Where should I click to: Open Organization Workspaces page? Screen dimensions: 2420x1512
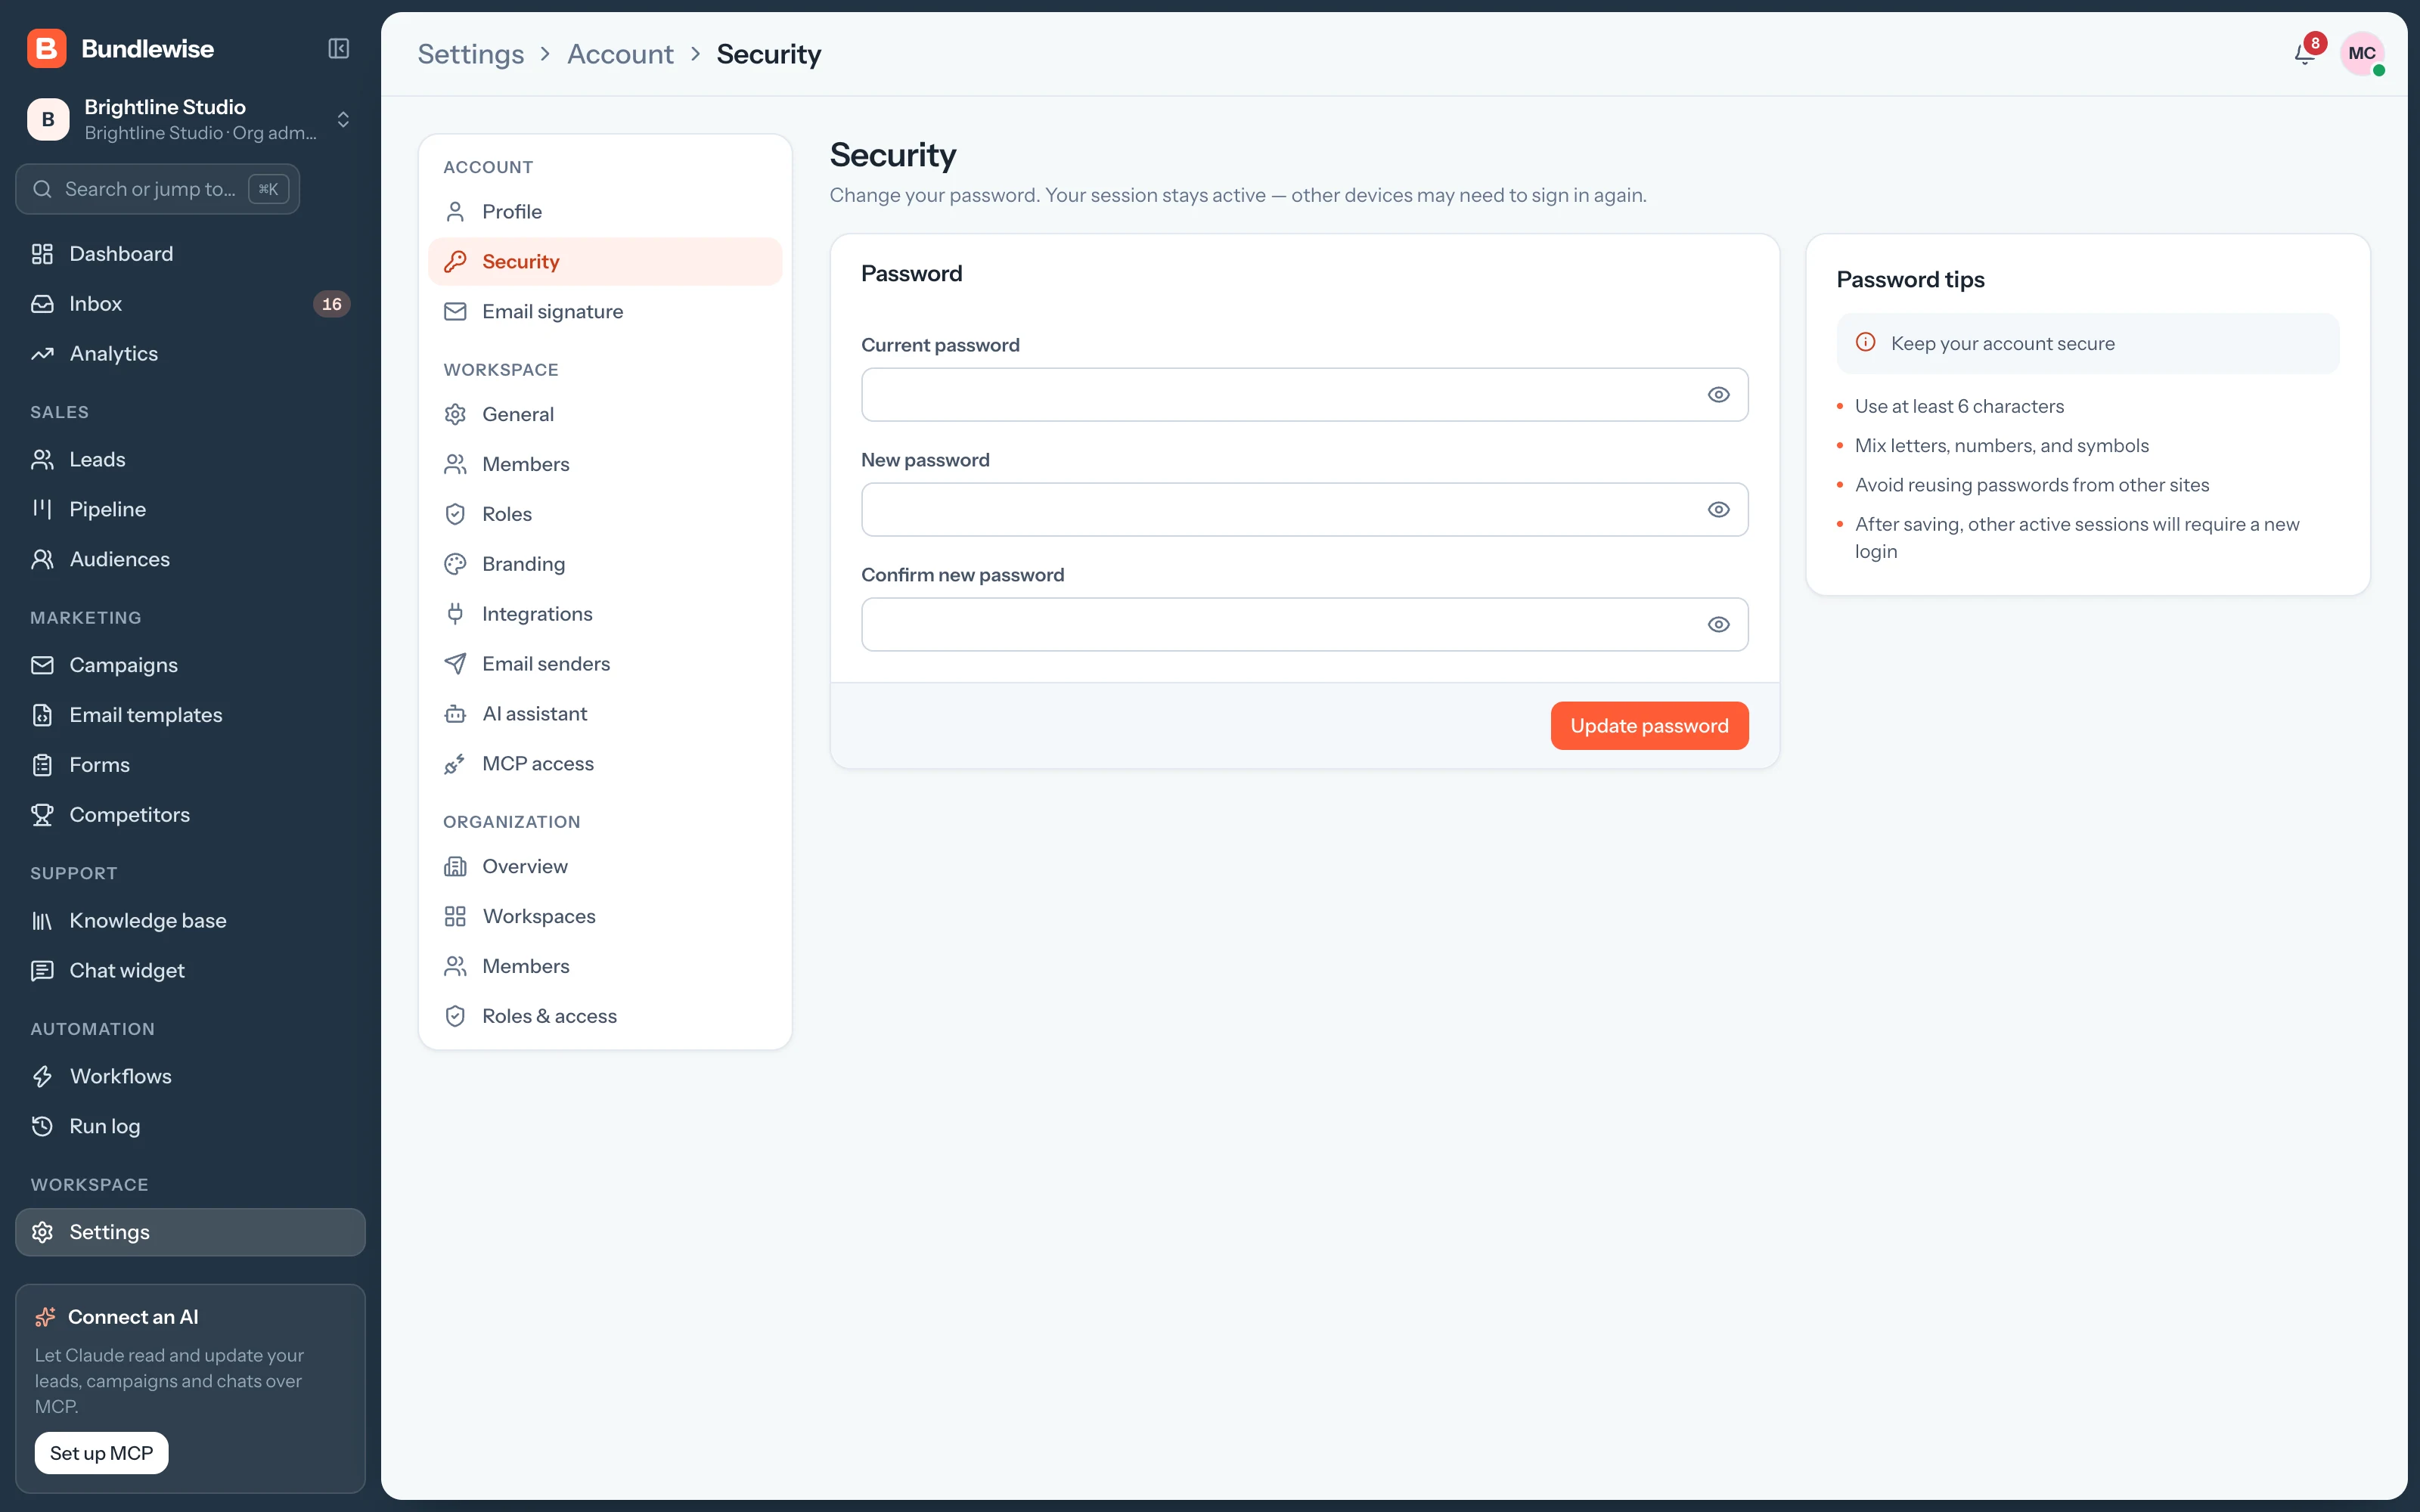tap(605, 916)
